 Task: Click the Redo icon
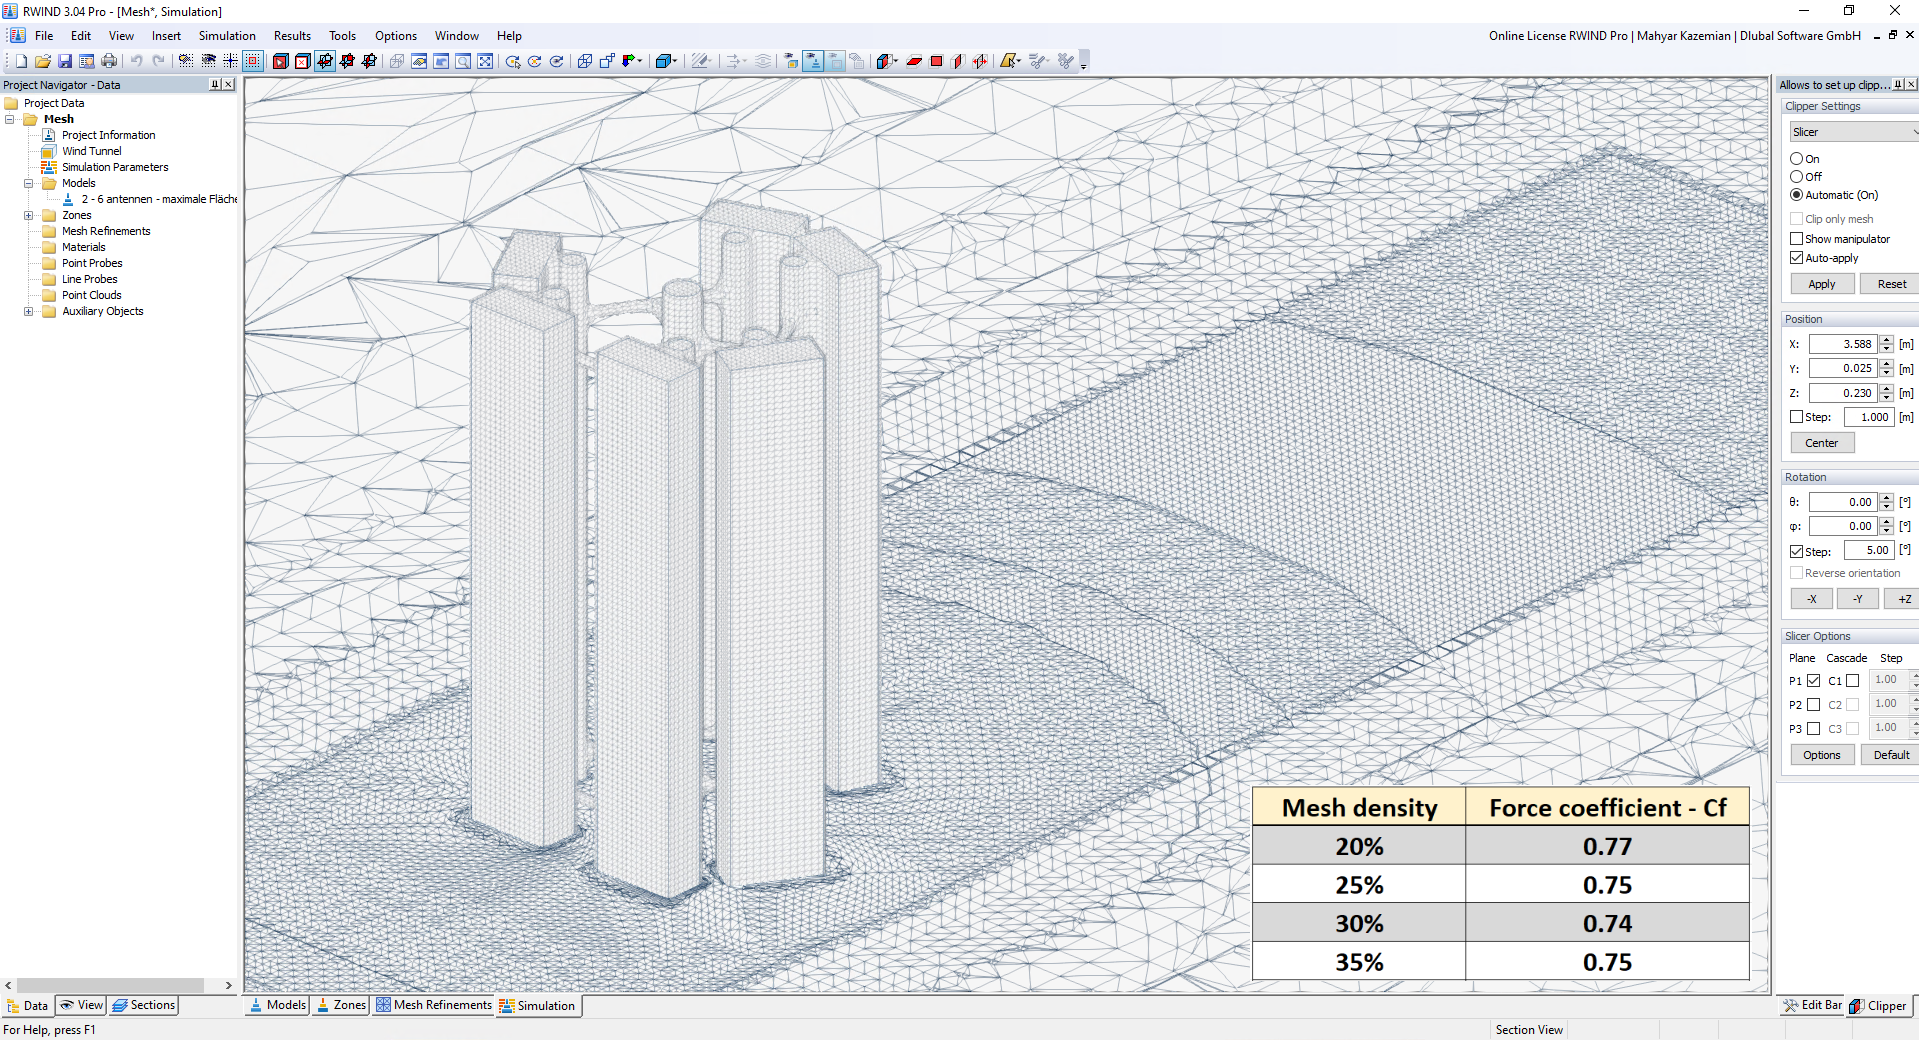click(159, 60)
